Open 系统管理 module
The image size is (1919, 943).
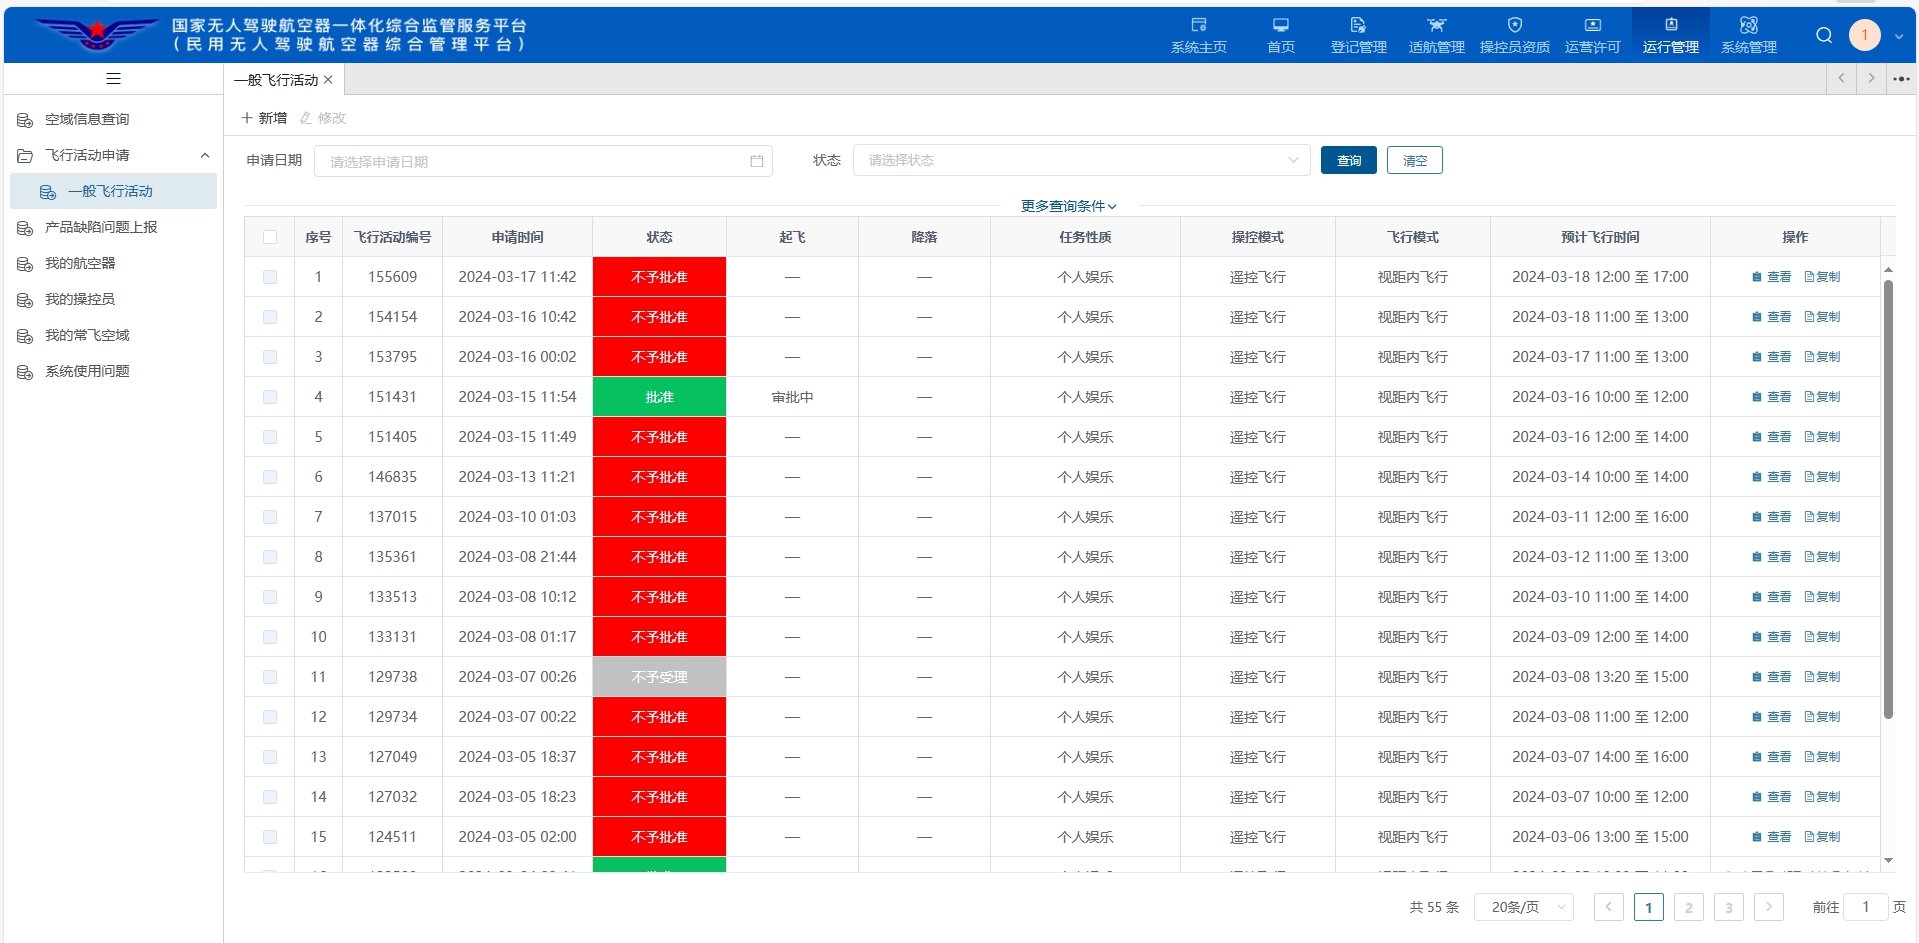point(1748,35)
